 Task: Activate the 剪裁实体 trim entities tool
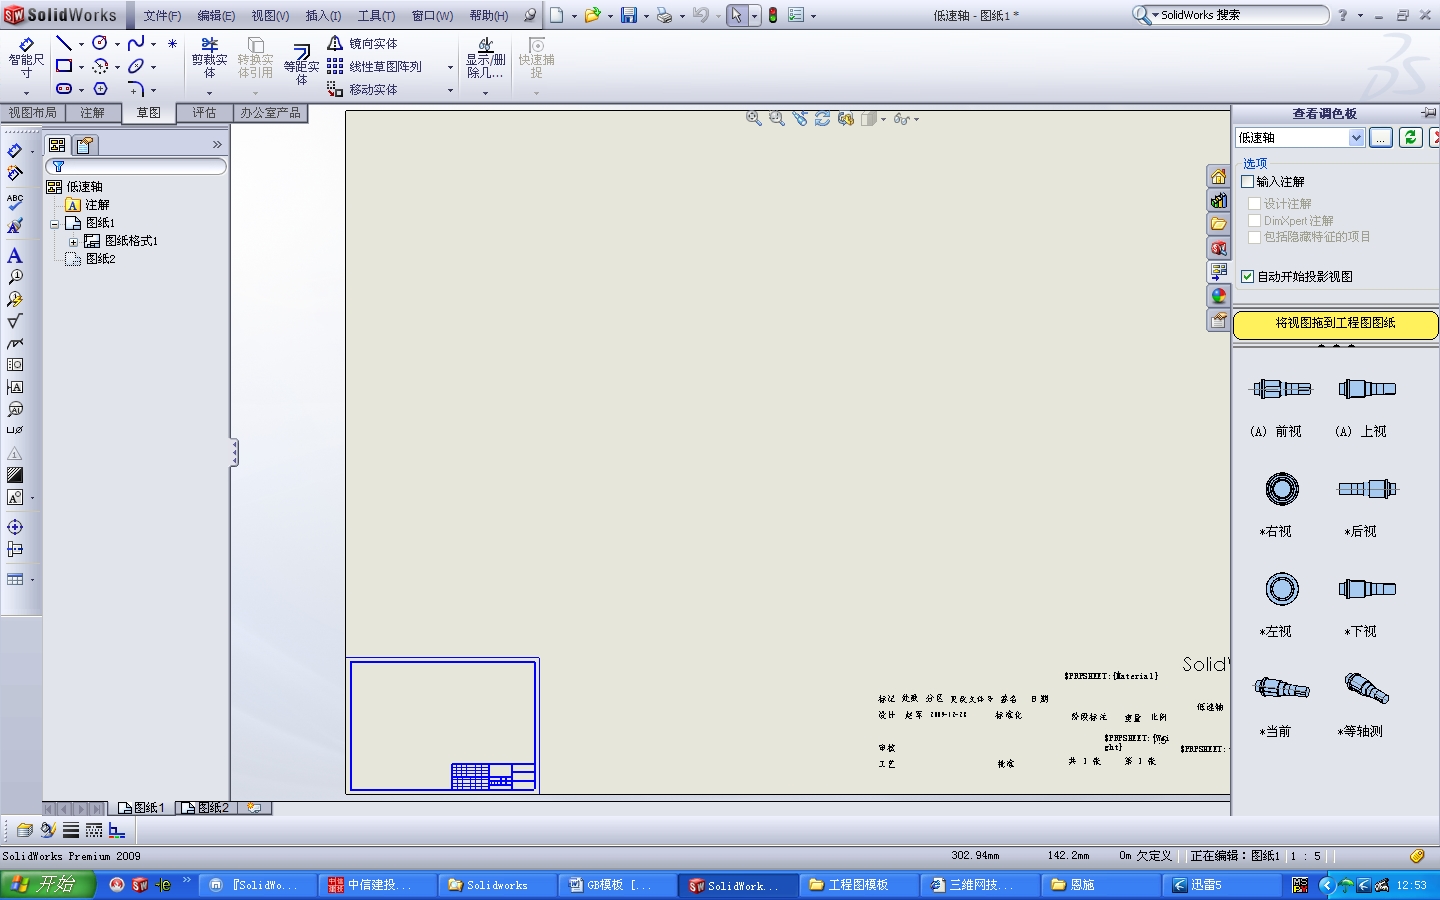pos(209,59)
